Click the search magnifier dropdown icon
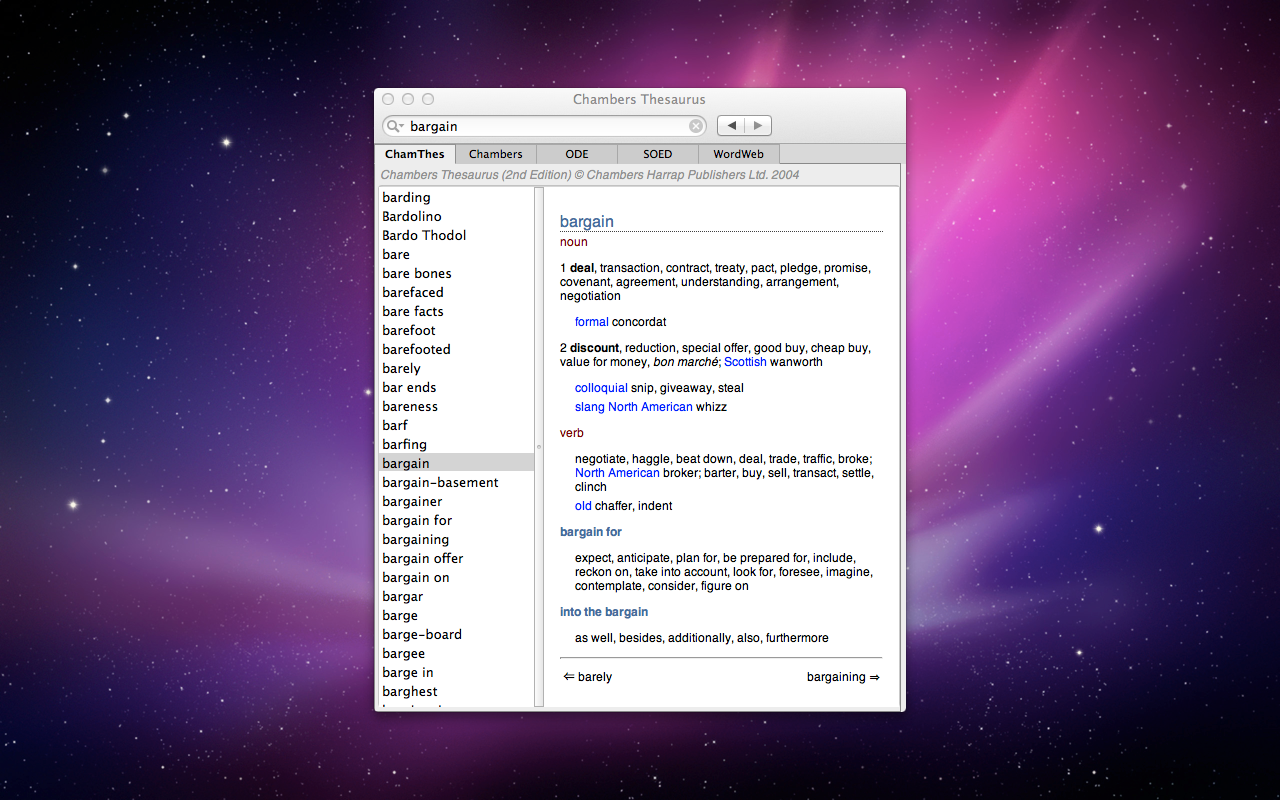Viewport: 1280px width, 800px height. point(395,126)
